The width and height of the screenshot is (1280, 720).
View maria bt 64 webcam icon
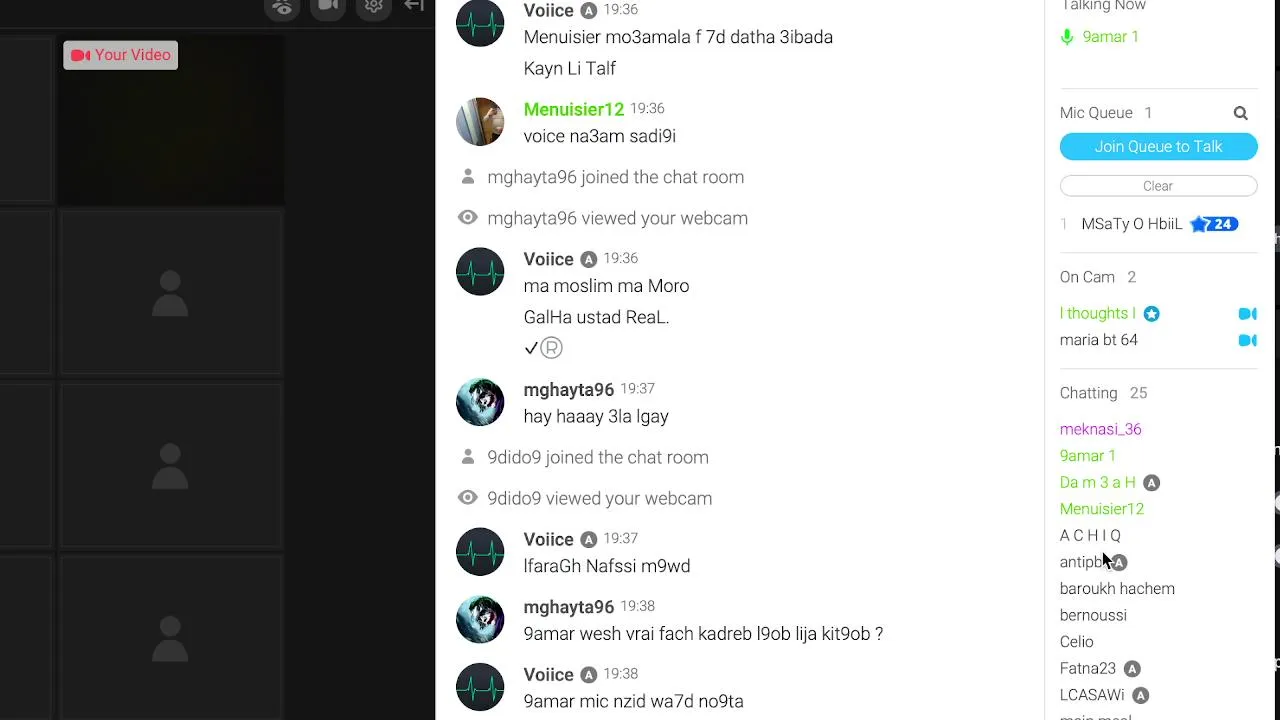coord(1247,340)
